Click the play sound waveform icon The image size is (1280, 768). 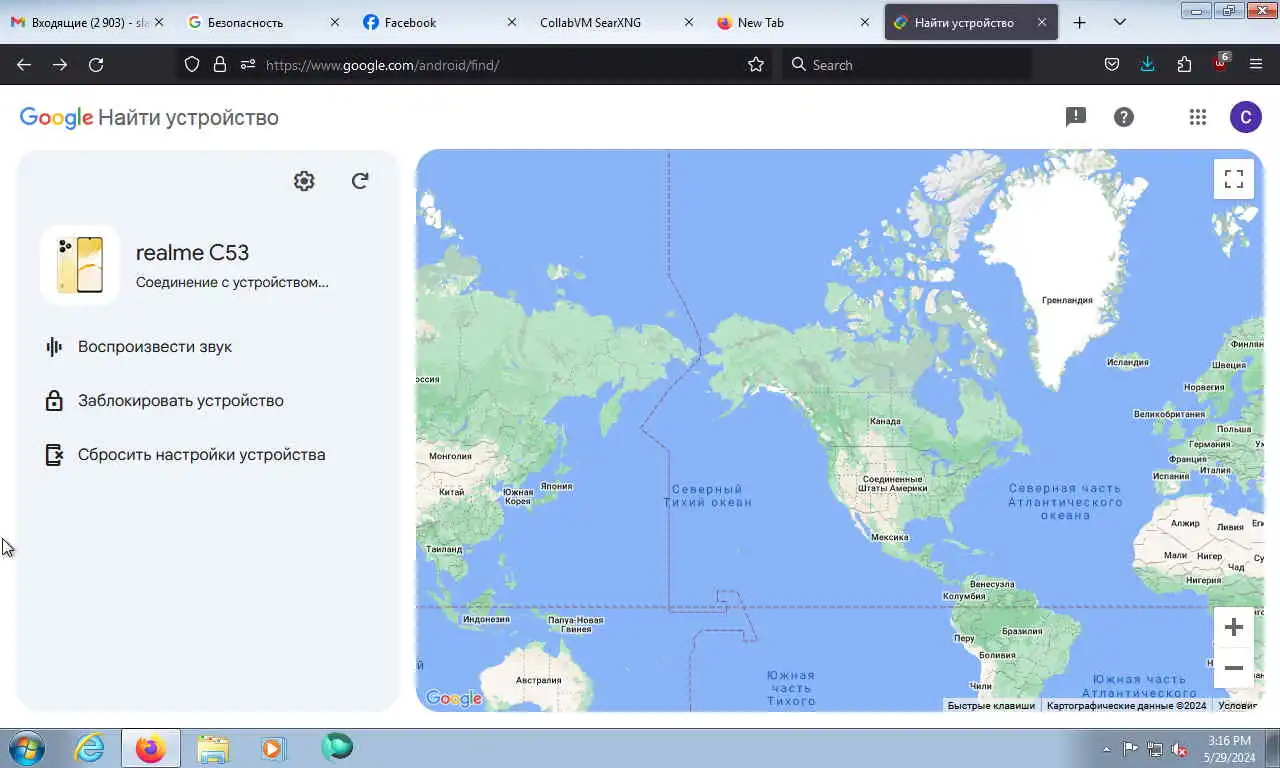[54, 347]
